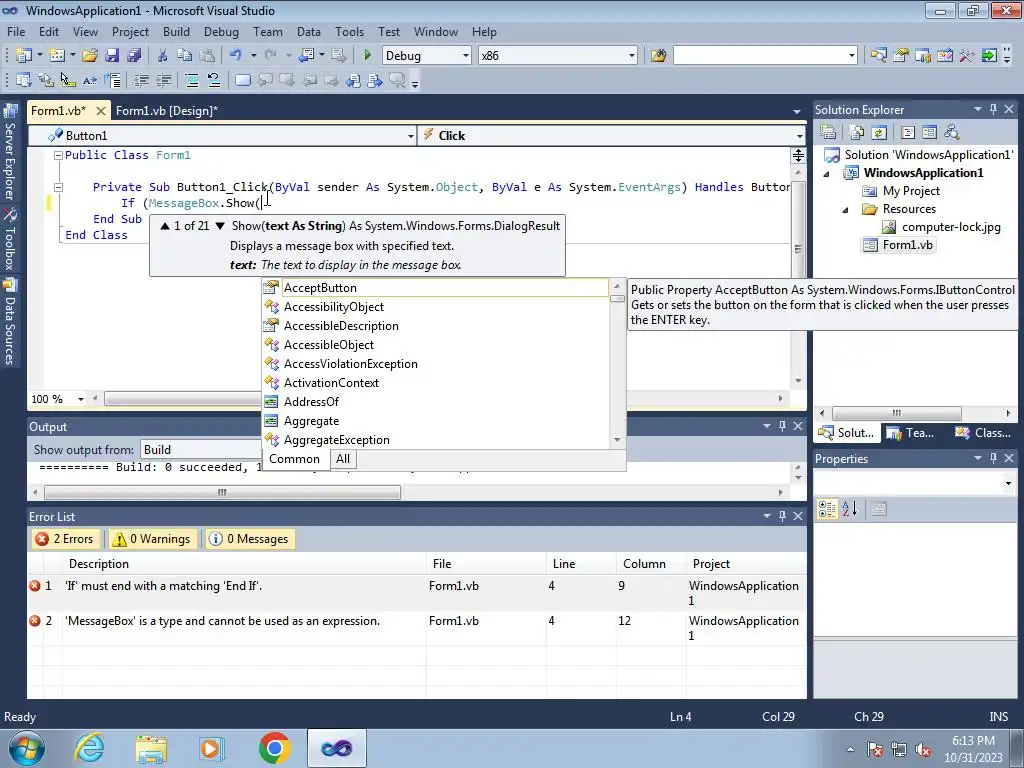Click Refresh in Solution Explorer toolbar
Screen dimensions: 1024x768
coord(879,133)
